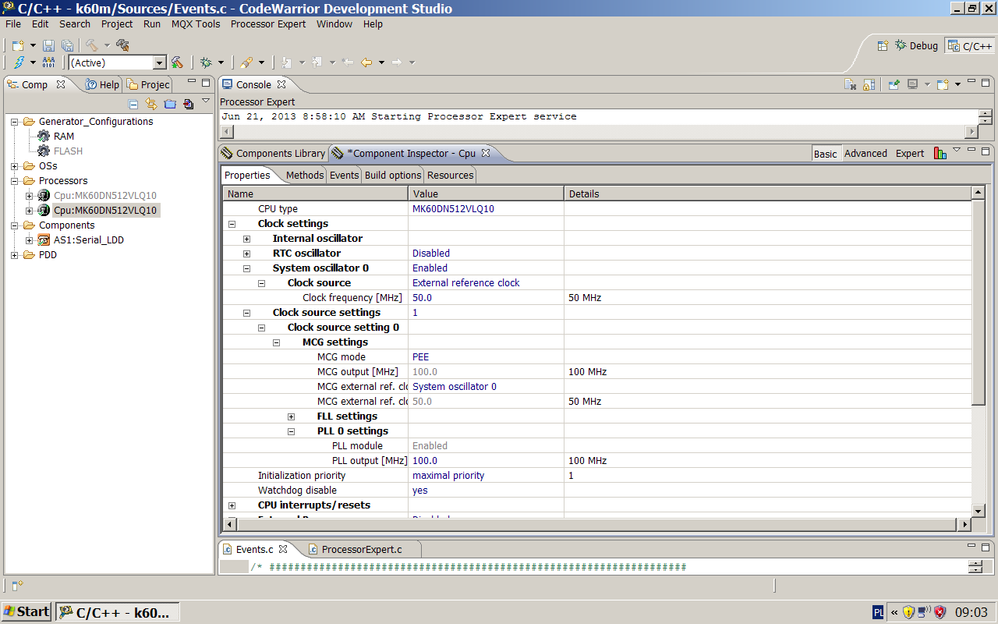998x624 pixels.
Task: Expand the OSs tree node
Action: [x=15, y=166]
